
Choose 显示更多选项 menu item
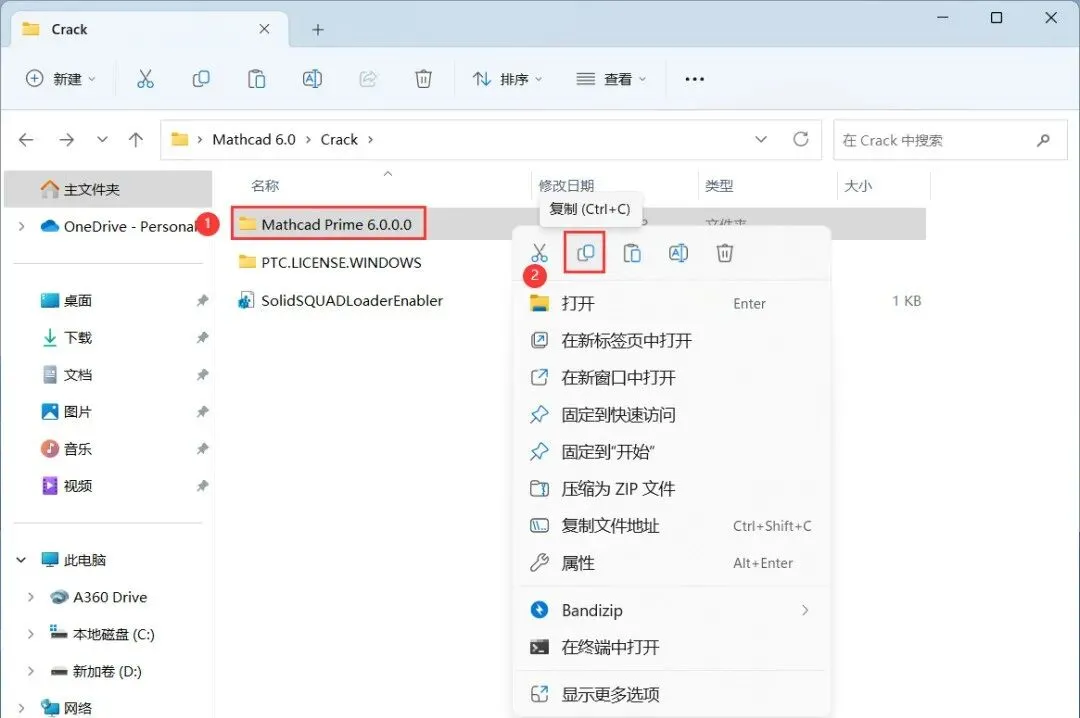pos(672,695)
